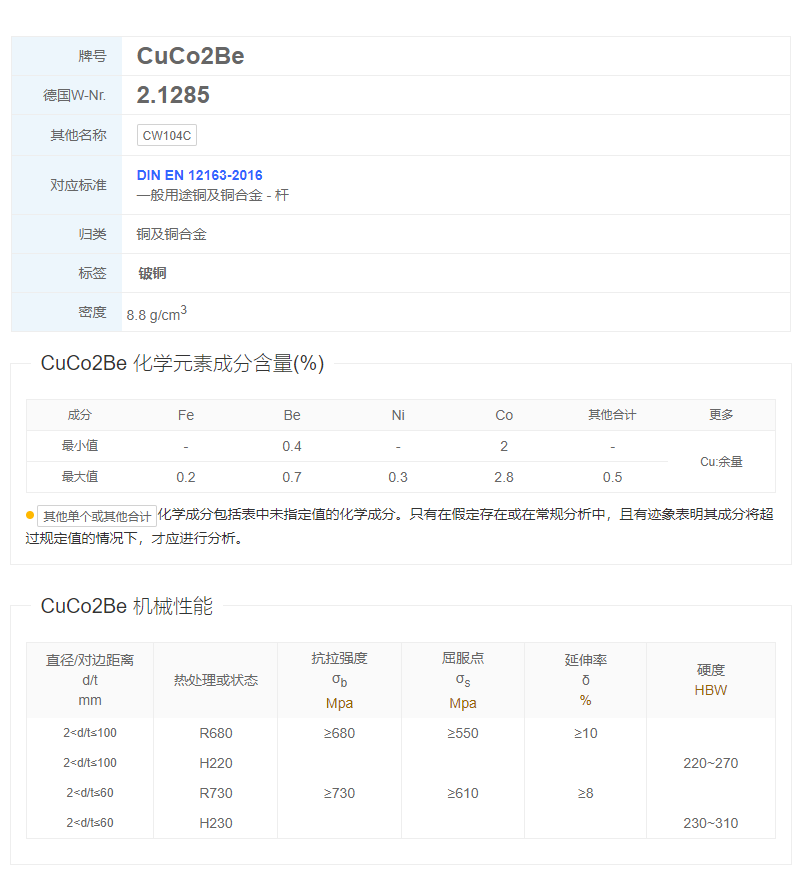The height and width of the screenshot is (880, 800).
Task: Click the 归类 row label
Action: pyautogui.click(x=93, y=234)
